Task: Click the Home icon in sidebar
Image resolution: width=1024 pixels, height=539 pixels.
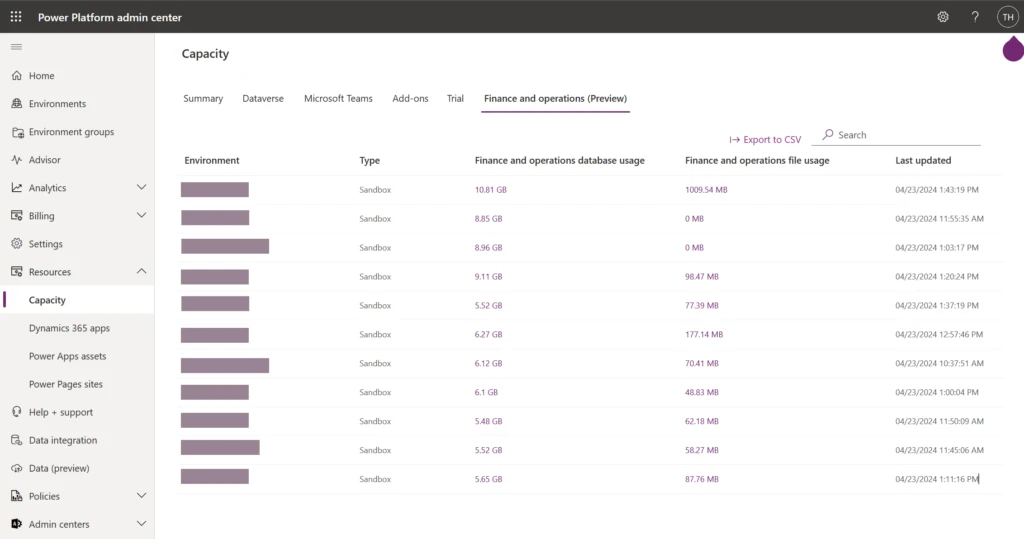Action: pyautogui.click(x=17, y=76)
